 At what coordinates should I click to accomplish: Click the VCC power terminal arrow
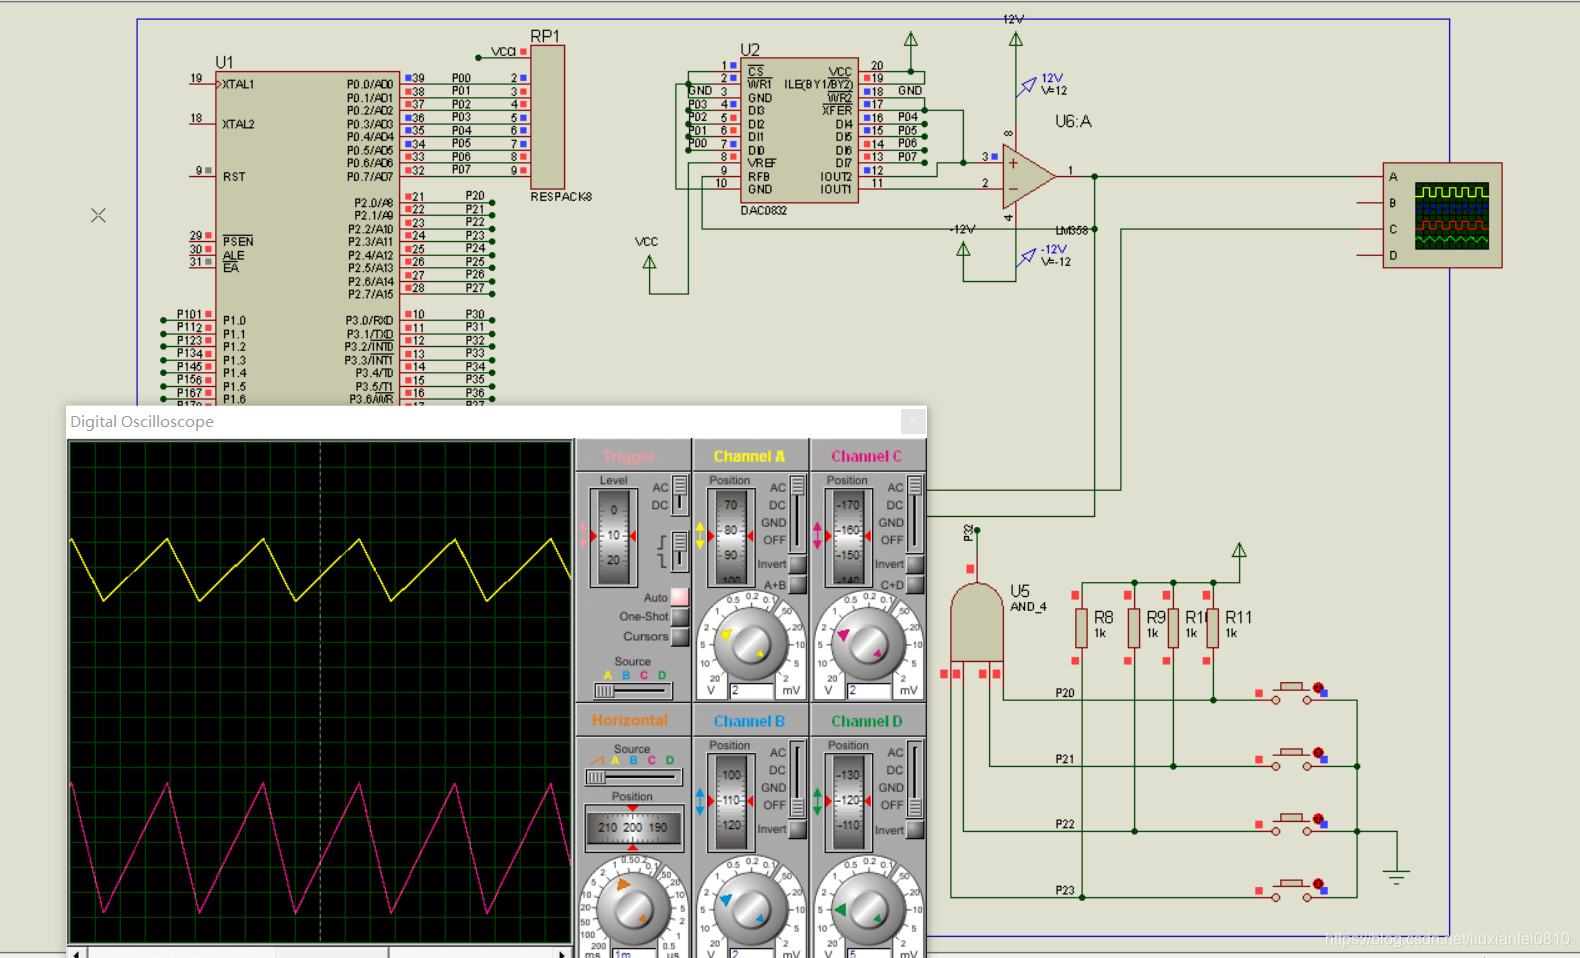click(649, 263)
